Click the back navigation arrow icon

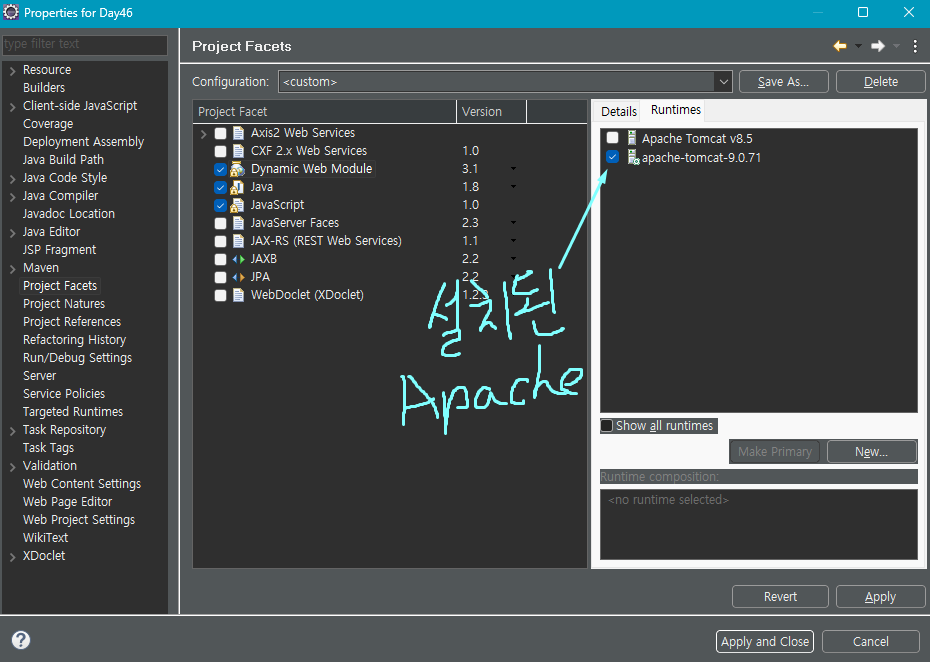pyautogui.click(x=839, y=46)
